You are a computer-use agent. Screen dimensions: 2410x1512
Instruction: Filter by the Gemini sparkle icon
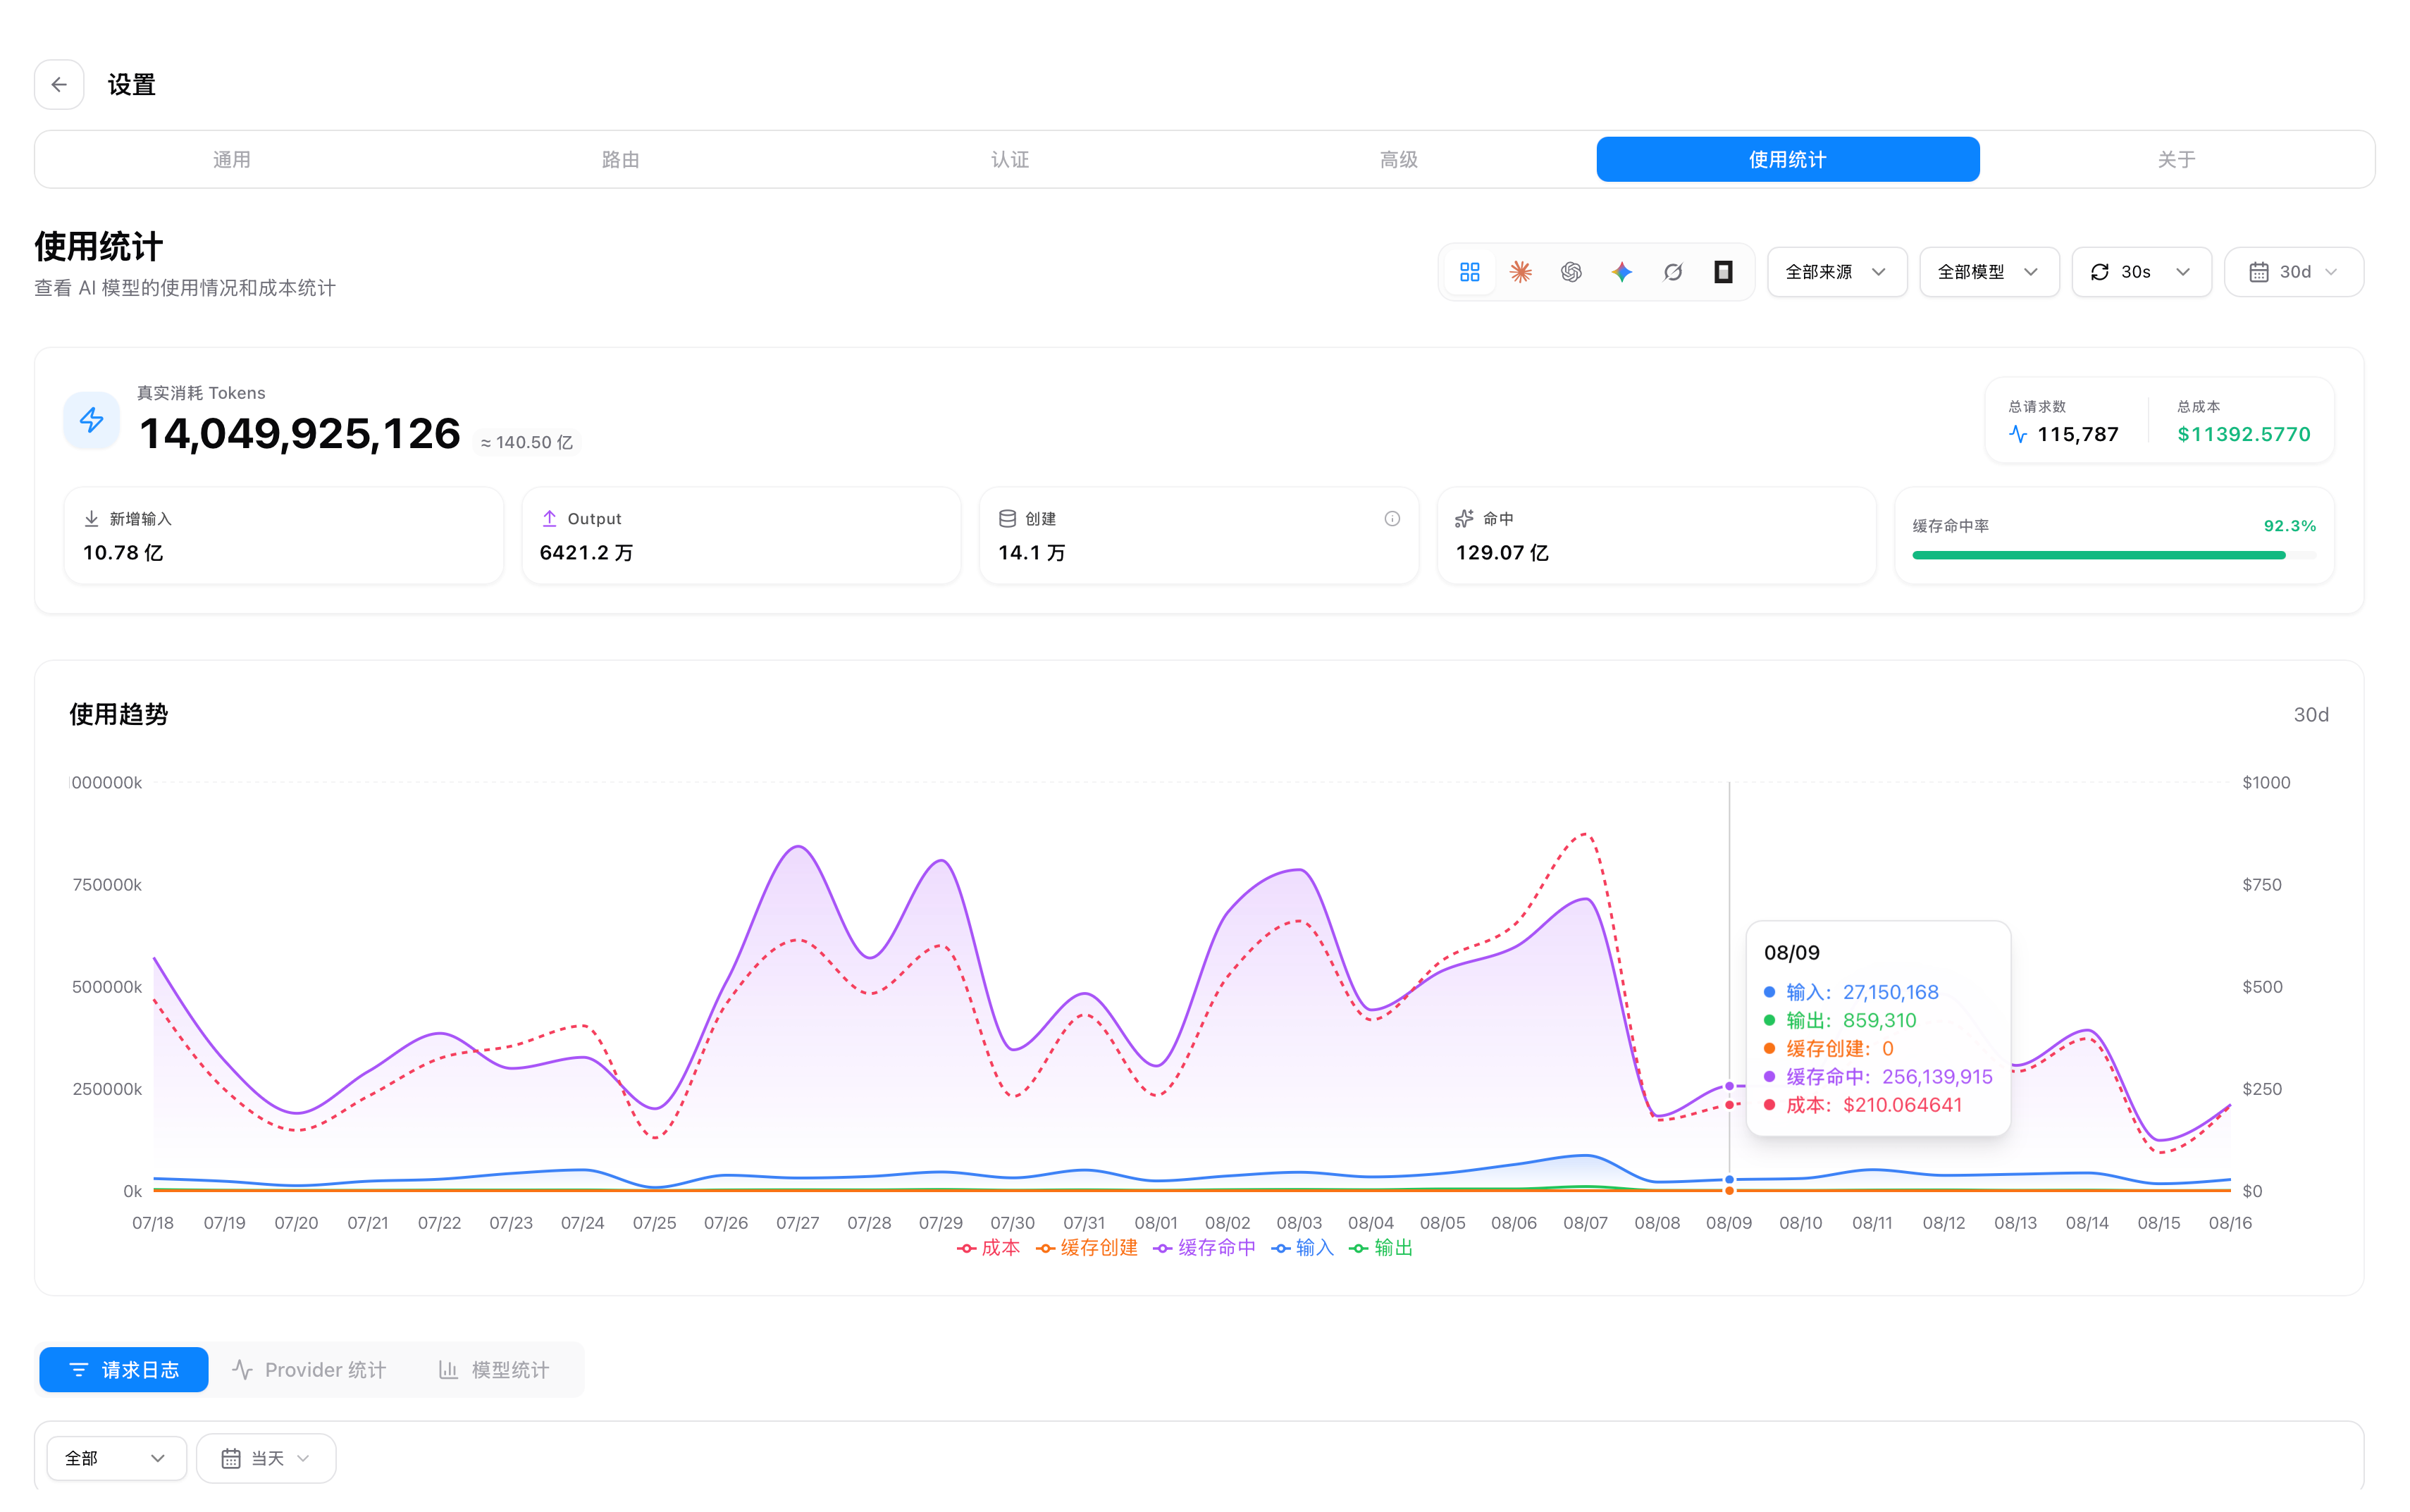click(x=1622, y=272)
